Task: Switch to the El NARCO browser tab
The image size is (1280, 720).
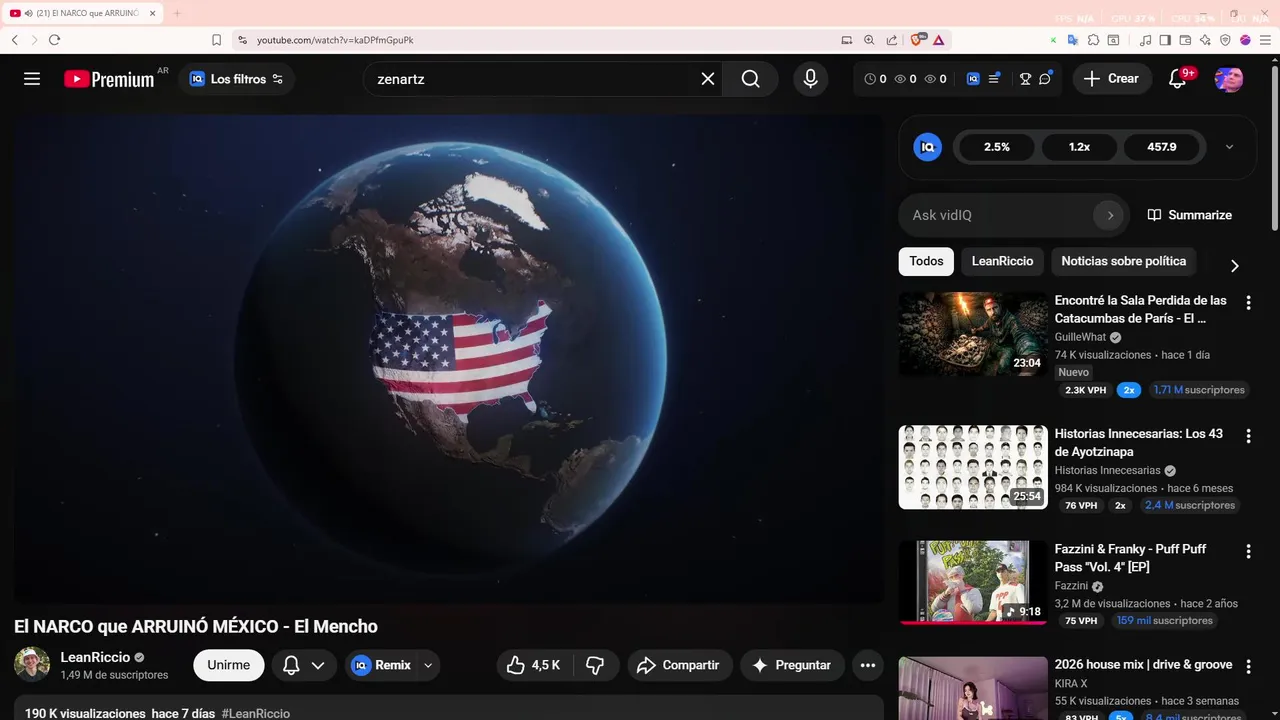Action: coord(83,13)
